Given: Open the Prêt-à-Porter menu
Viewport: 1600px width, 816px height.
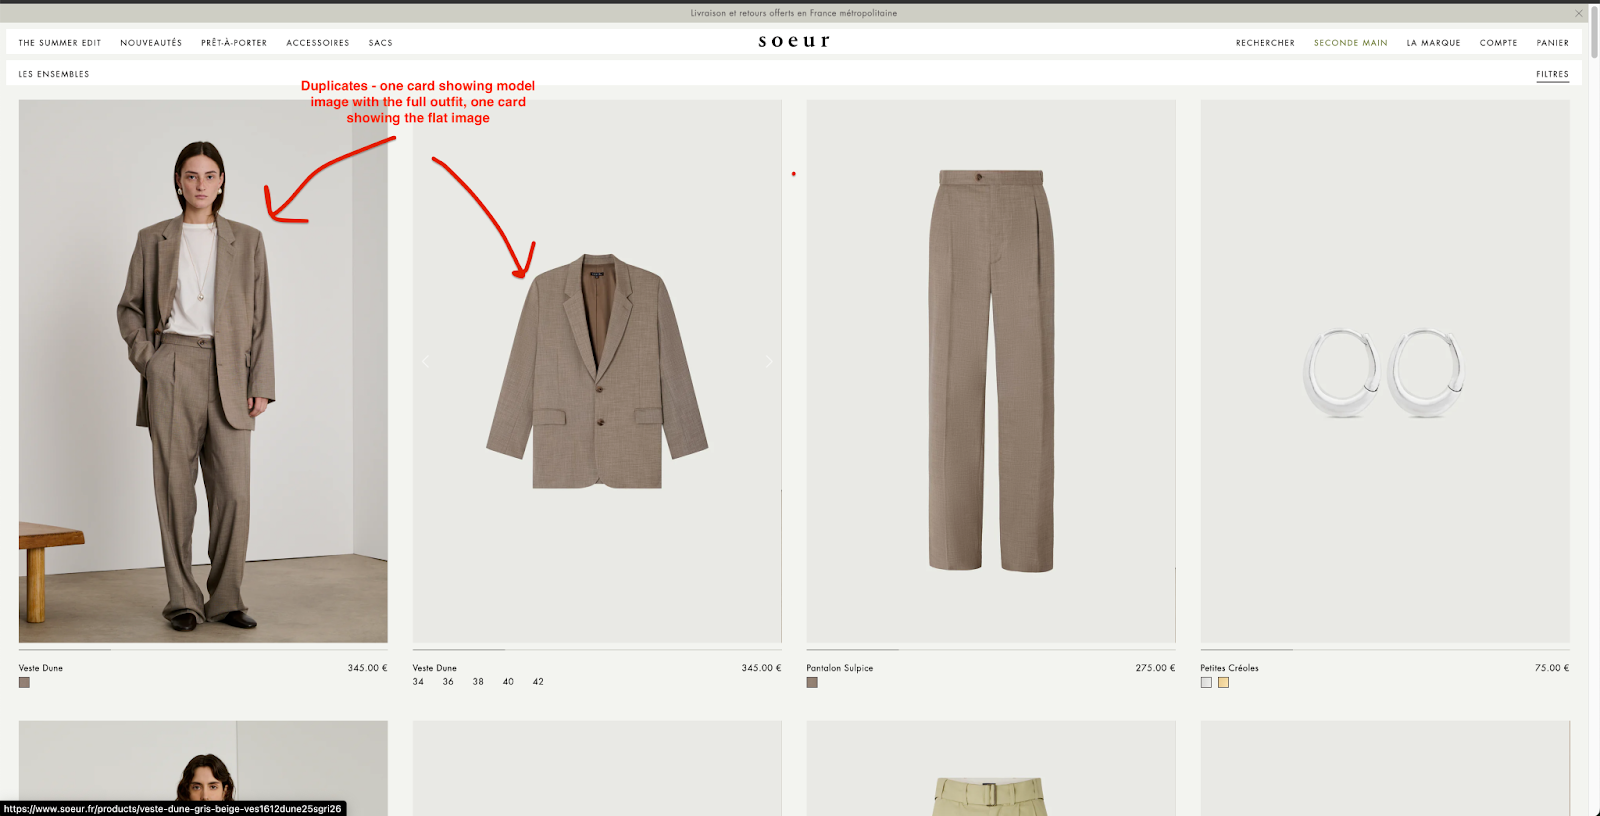Looking at the screenshot, I should 234,43.
